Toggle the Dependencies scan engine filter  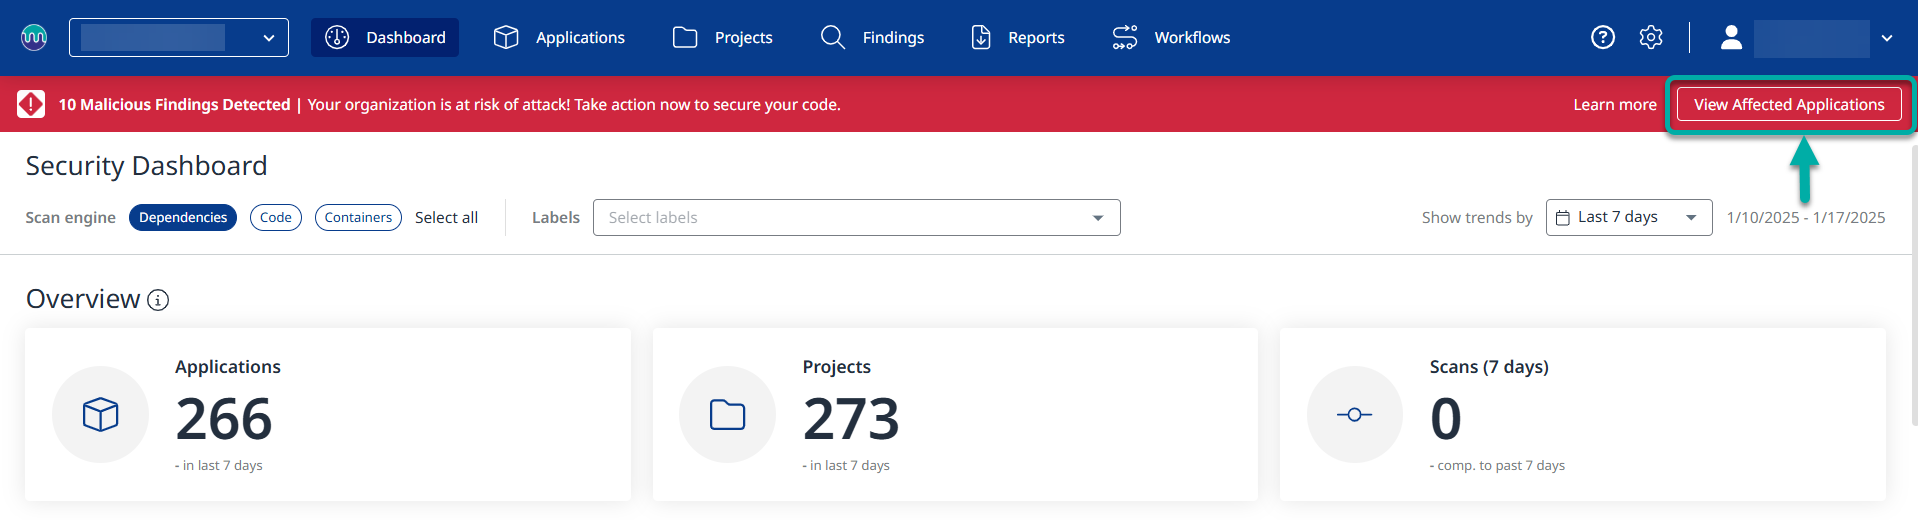(x=183, y=218)
